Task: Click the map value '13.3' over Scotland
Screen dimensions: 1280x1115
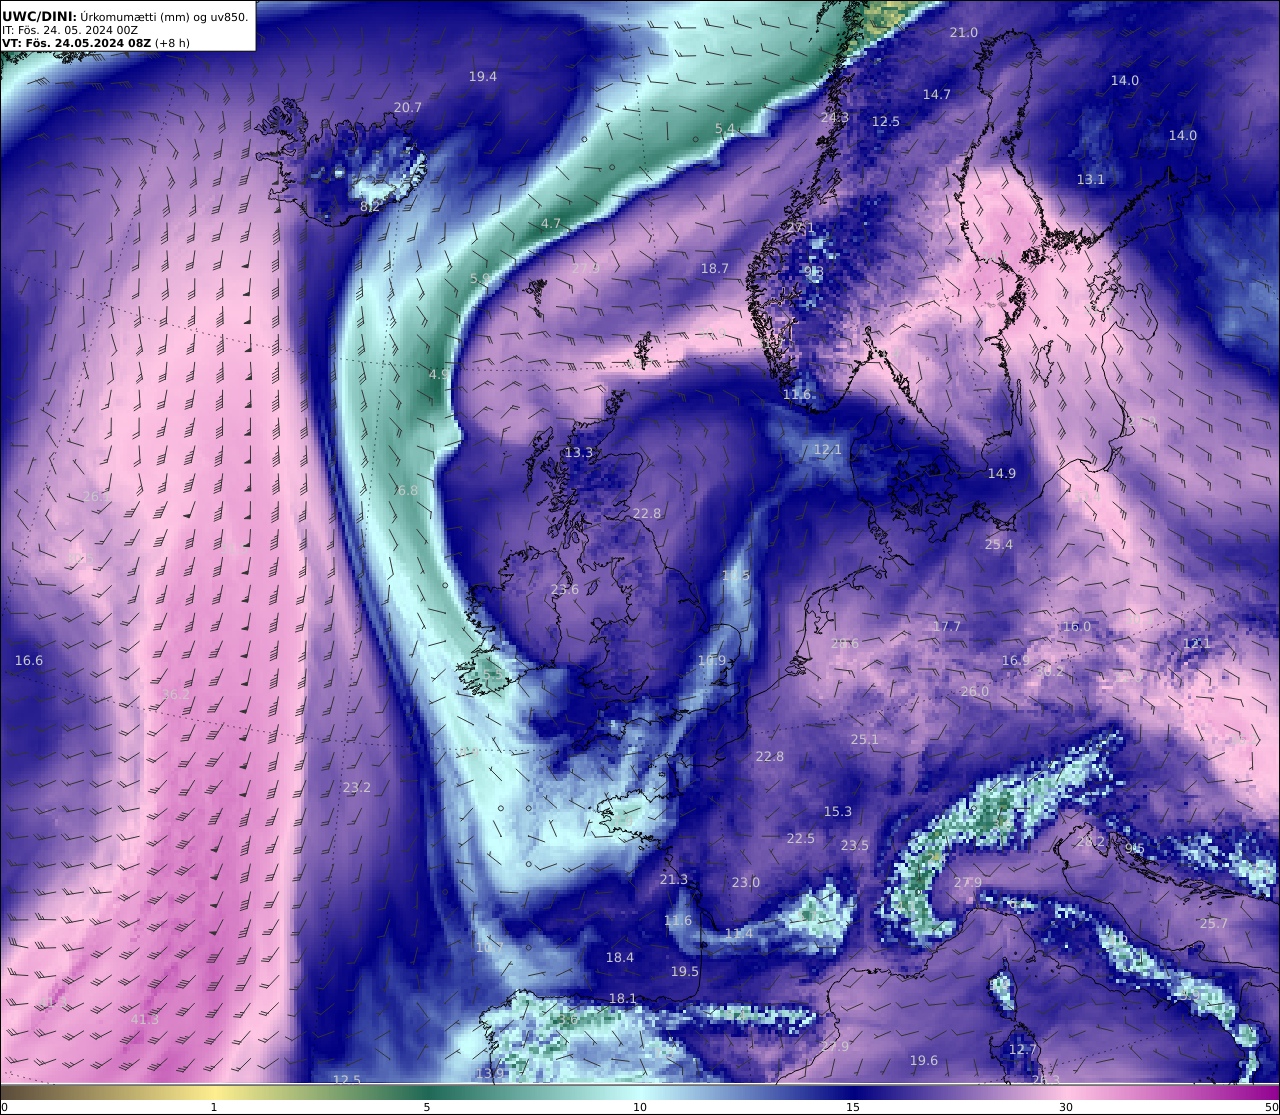Action: pos(579,453)
